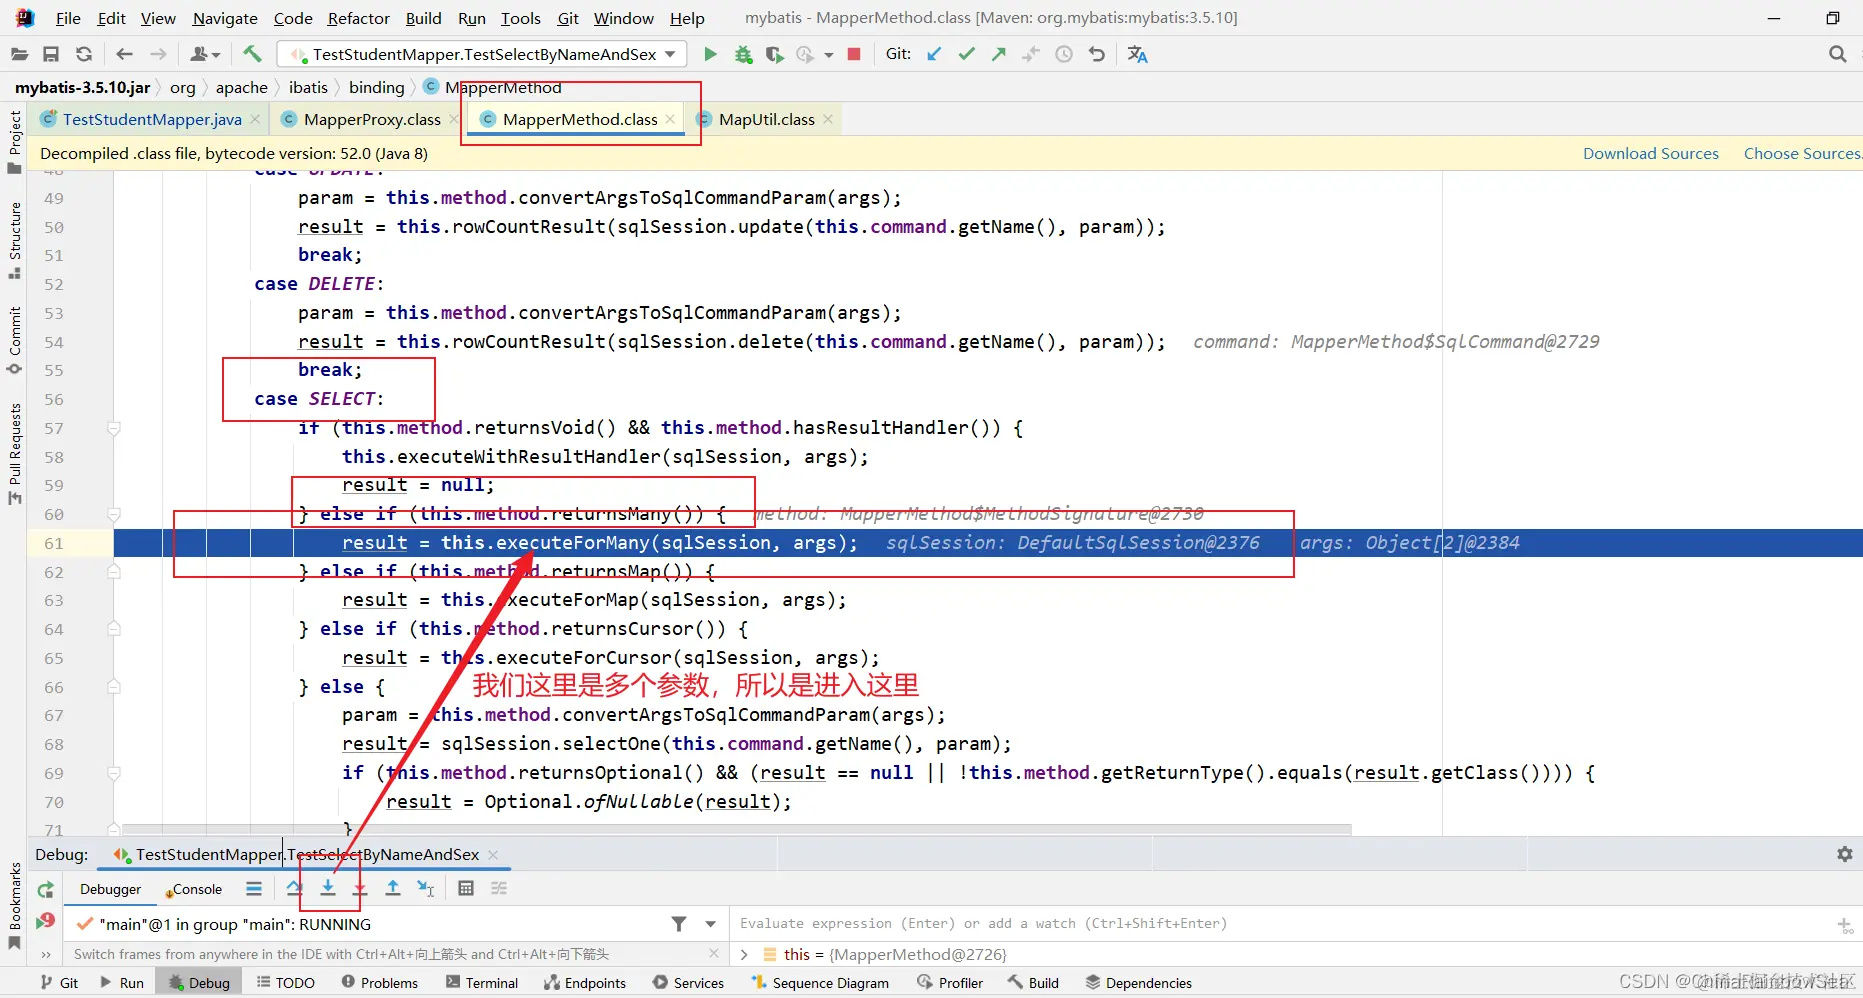
Task: Show Git history clock icon
Action: [1064, 54]
